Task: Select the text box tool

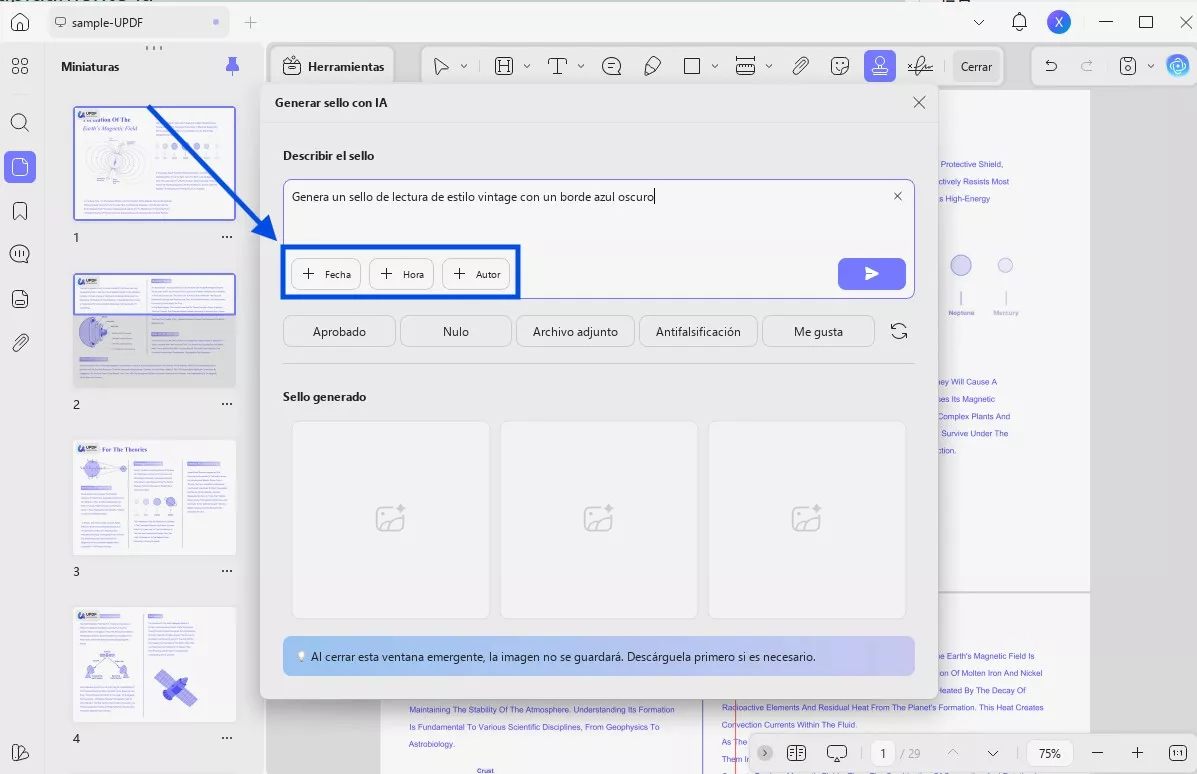Action: pyautogui.click(x=557, y=66)
